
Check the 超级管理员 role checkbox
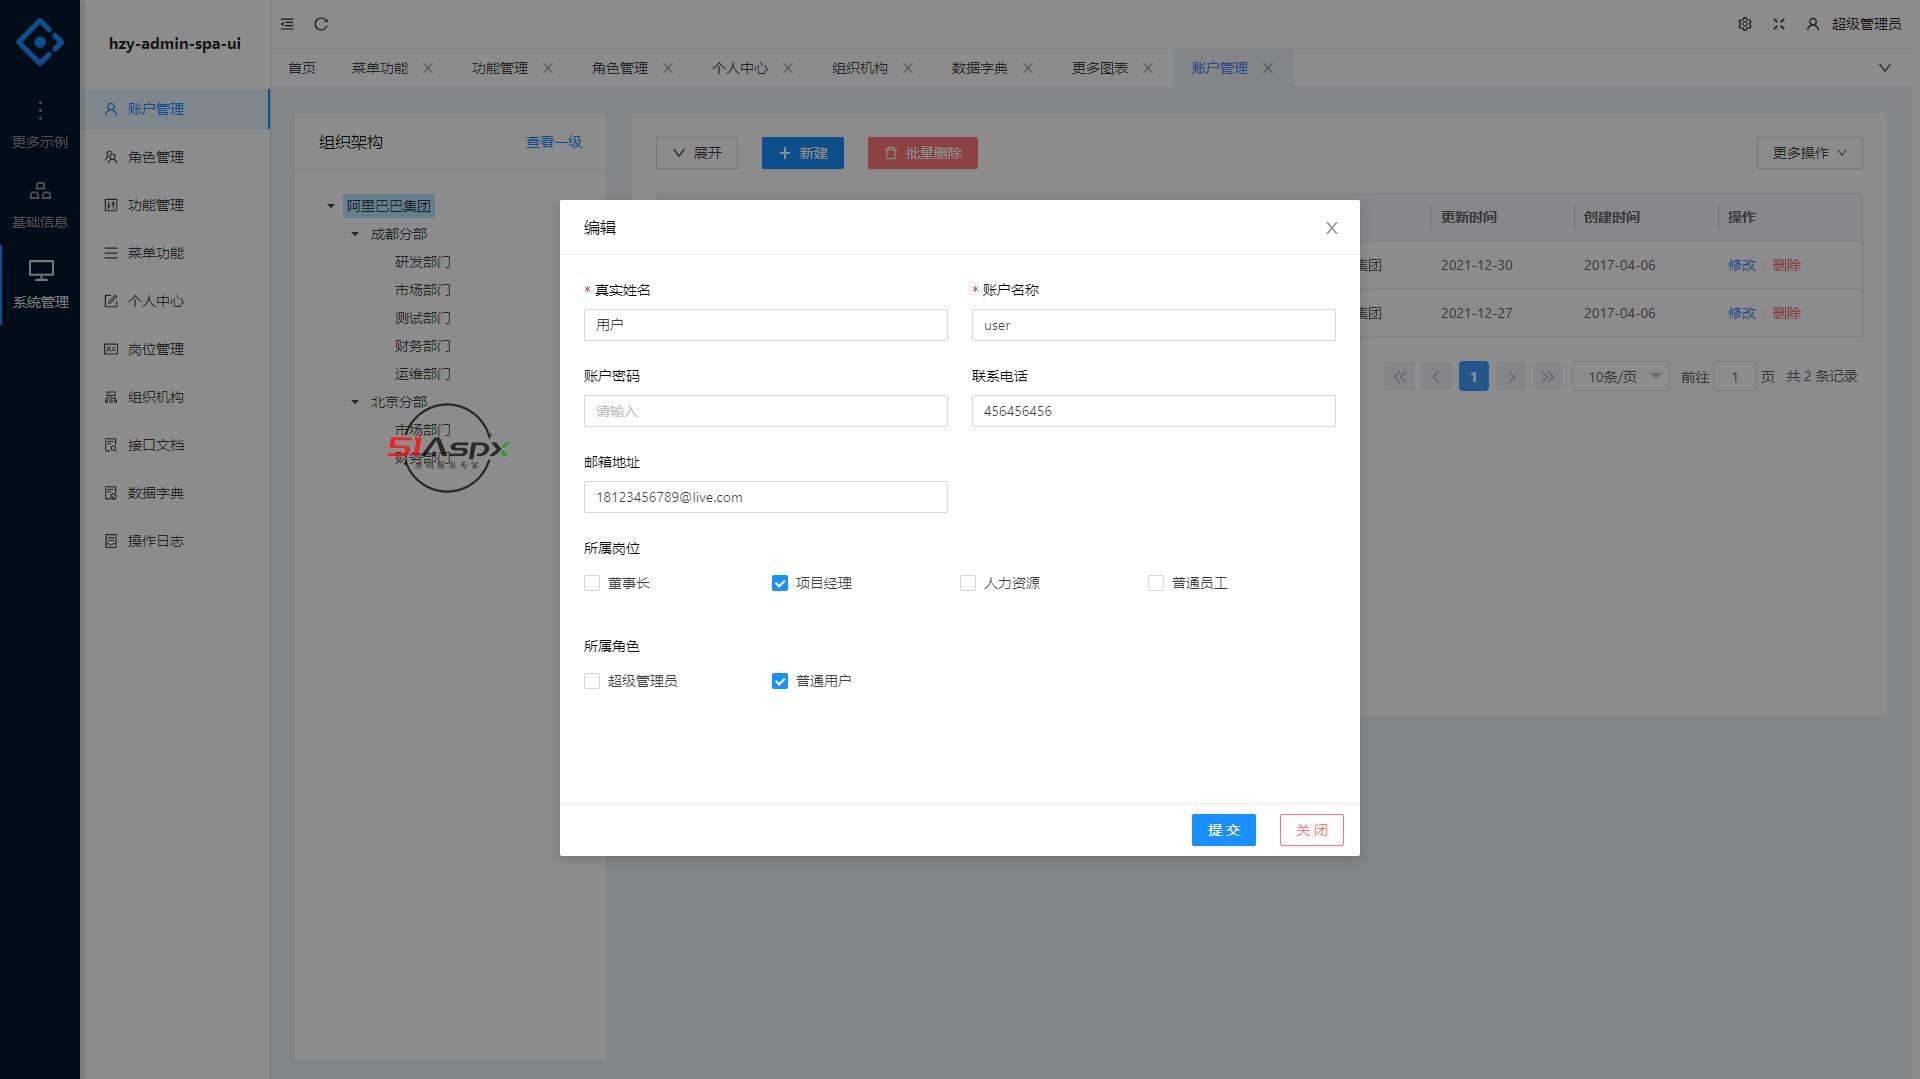coord(592,681)
